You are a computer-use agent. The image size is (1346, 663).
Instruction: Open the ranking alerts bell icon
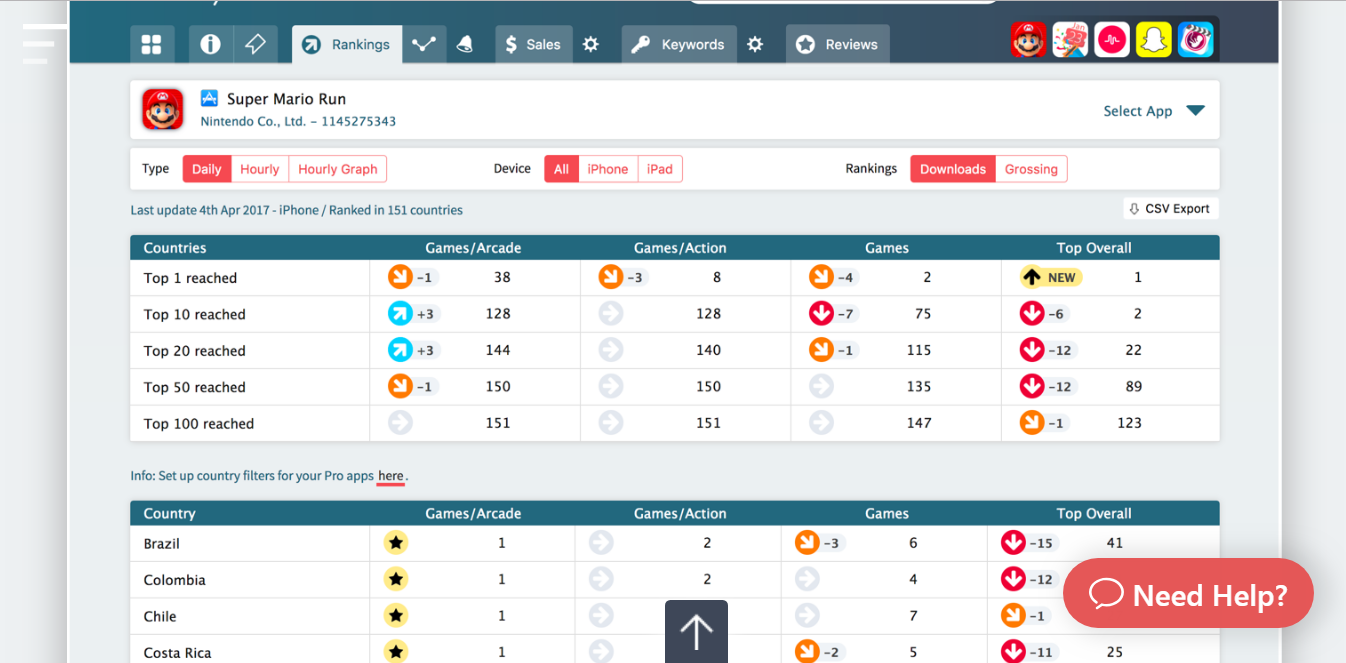point(464,44)
